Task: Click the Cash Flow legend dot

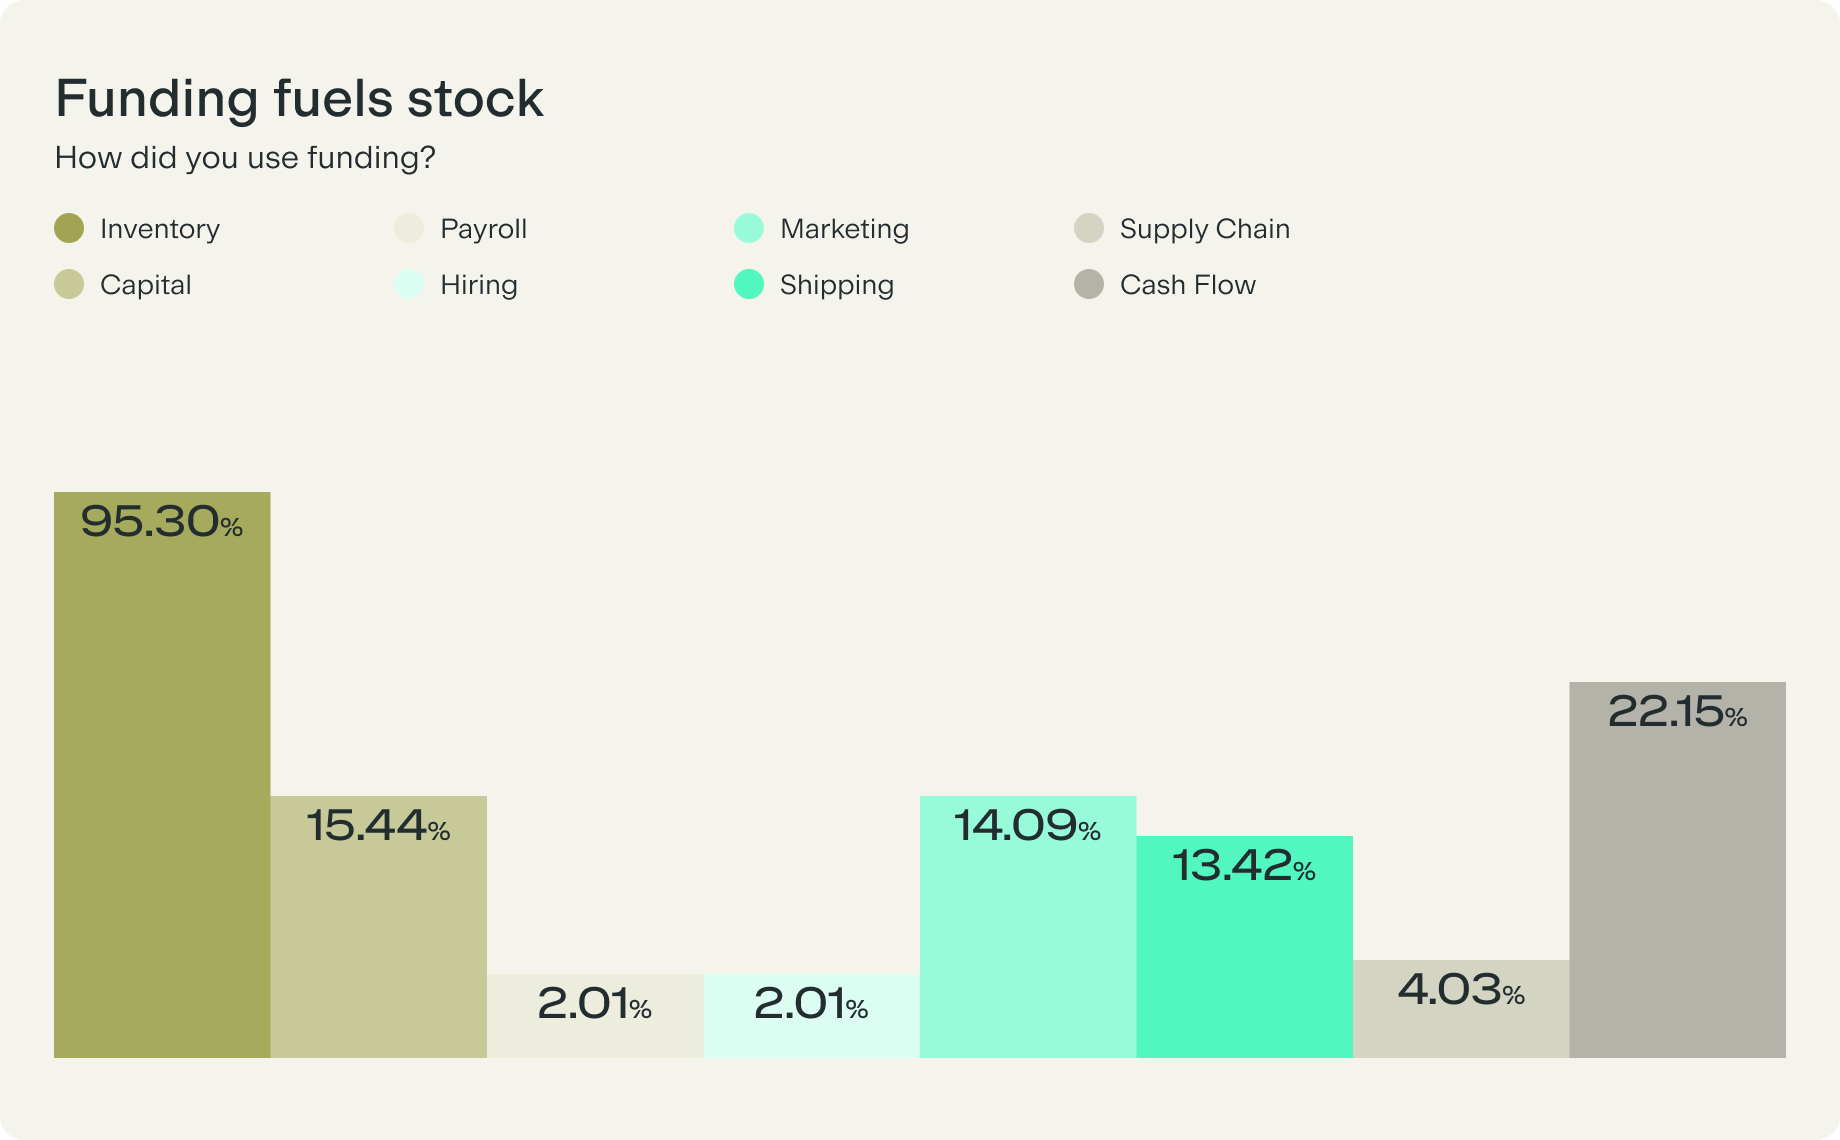Action: [x=1089, y=285]
